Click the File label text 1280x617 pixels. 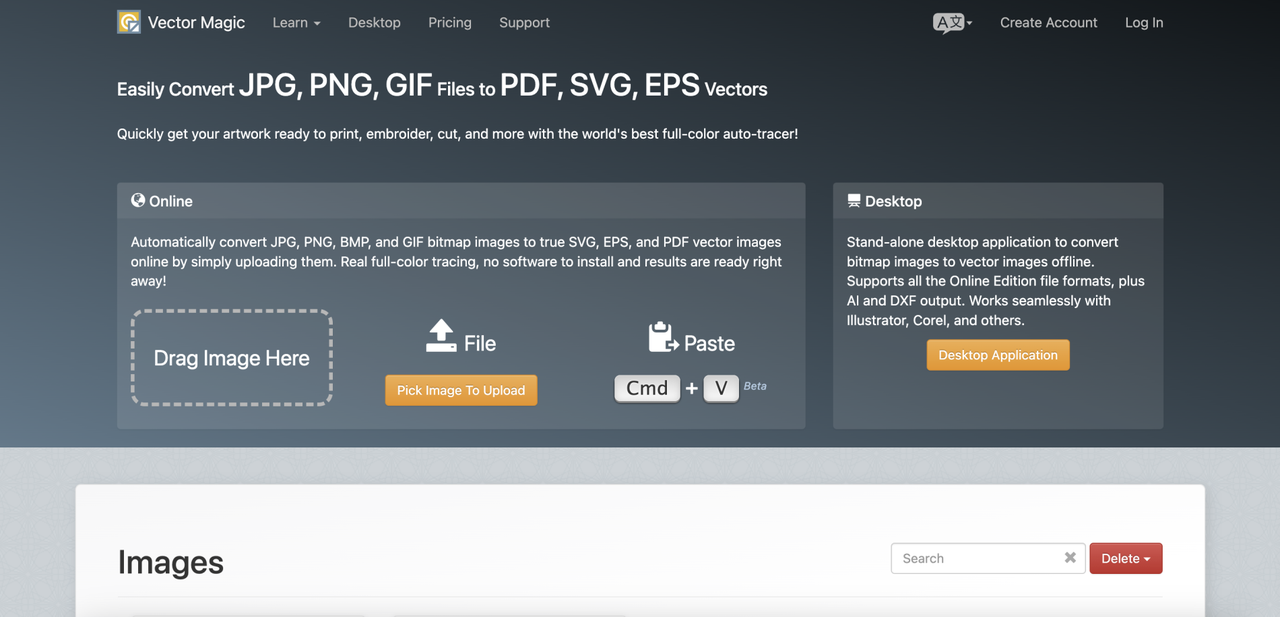[x=480, y=343]
